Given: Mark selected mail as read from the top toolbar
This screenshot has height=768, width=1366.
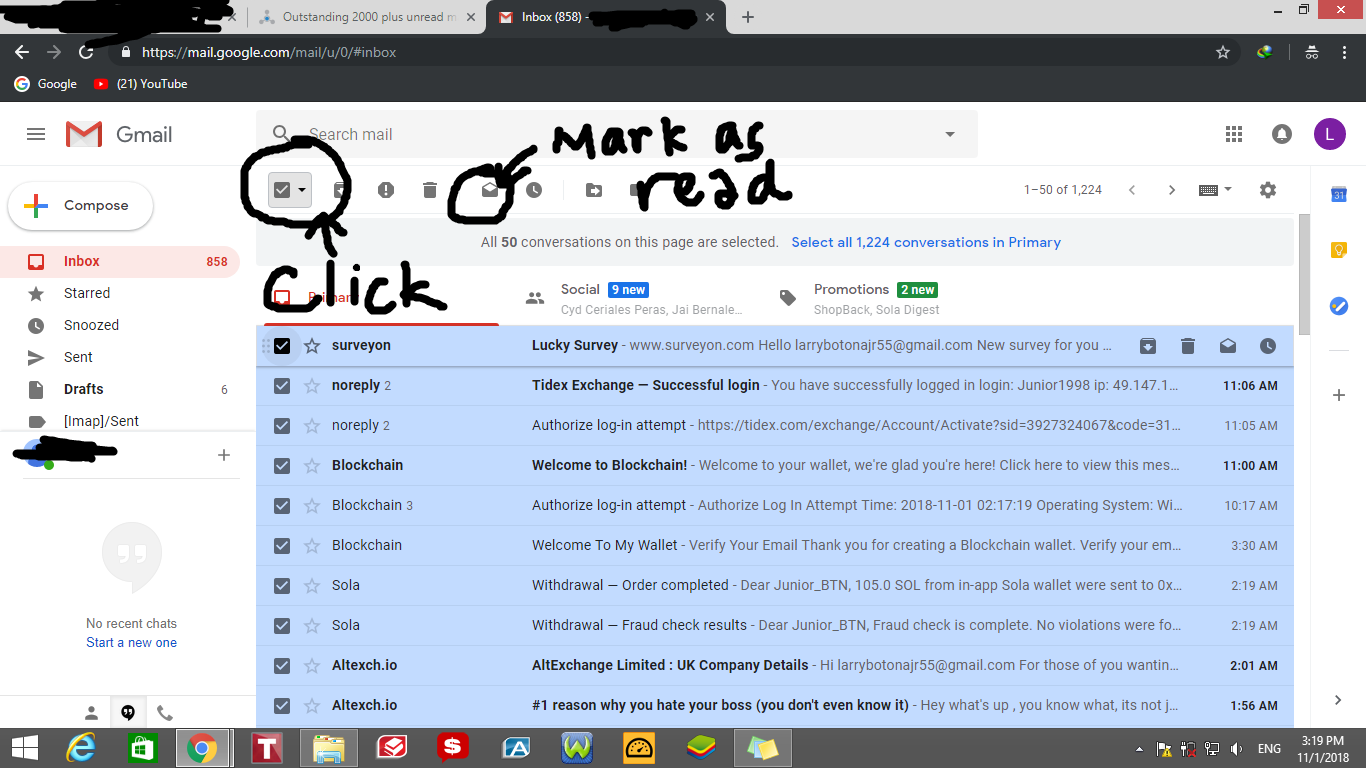Looking at the screenshot, I should coord(489,190).
